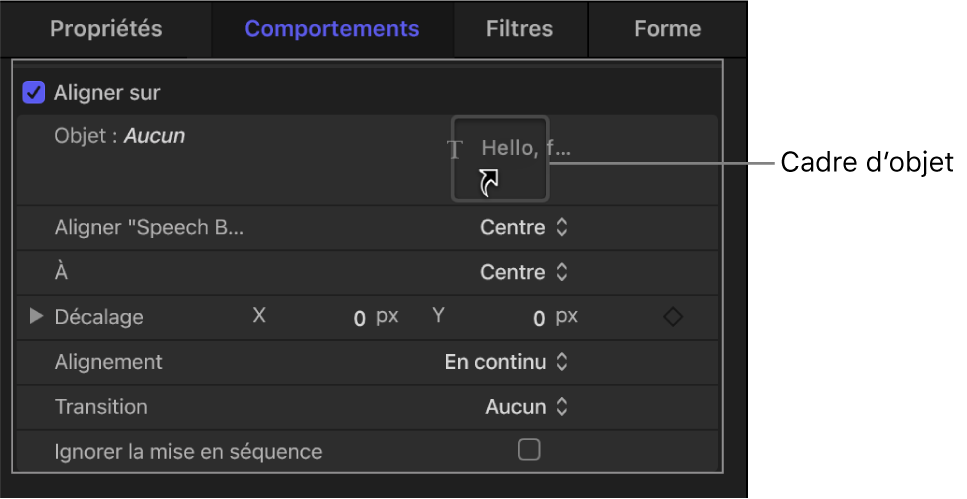Switch to the Forme tab
Image resolution: width=967 pixels, height=499 pixels.
coord(667,29)
